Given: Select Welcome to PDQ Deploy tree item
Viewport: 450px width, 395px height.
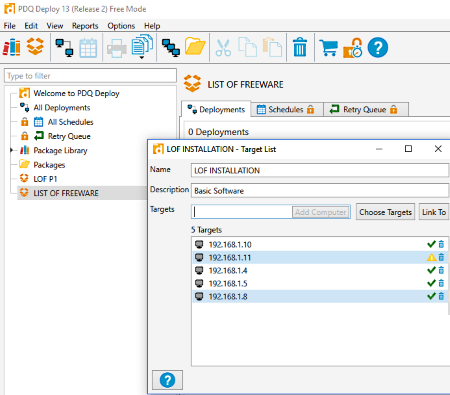Looking at the screenshot, I should (x=76, y=93).
